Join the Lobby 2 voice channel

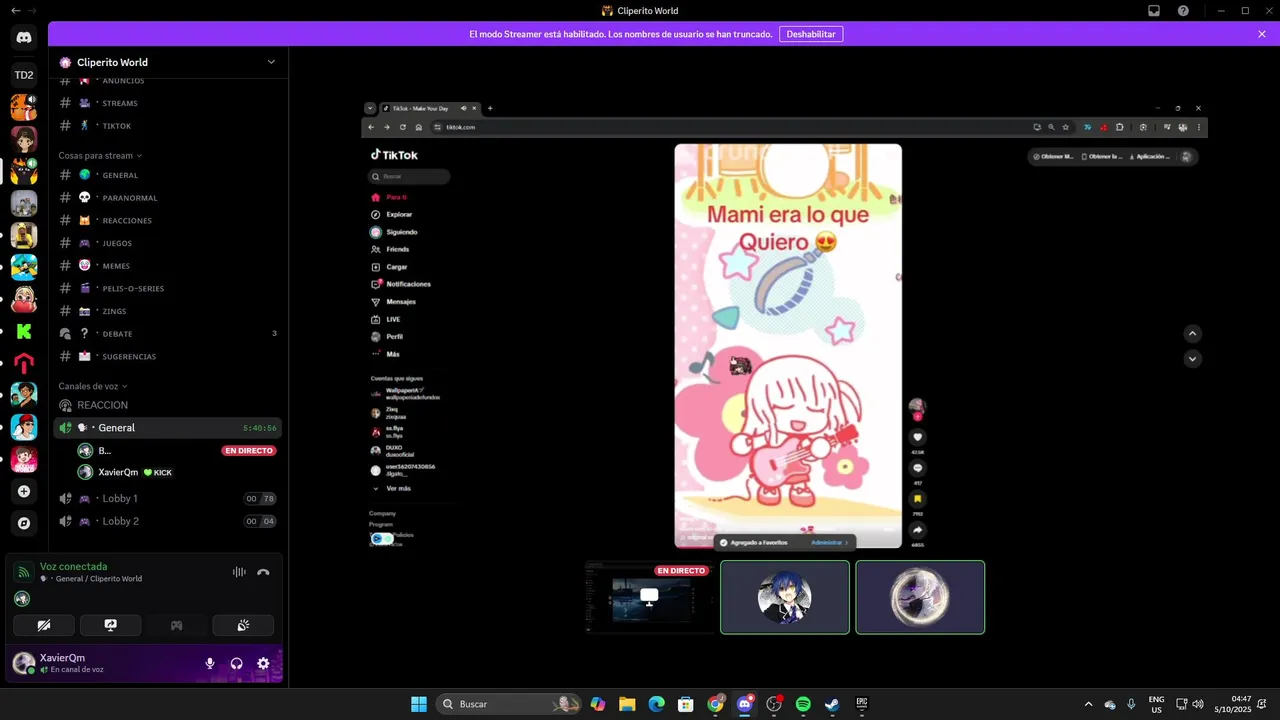click(167, 521)
